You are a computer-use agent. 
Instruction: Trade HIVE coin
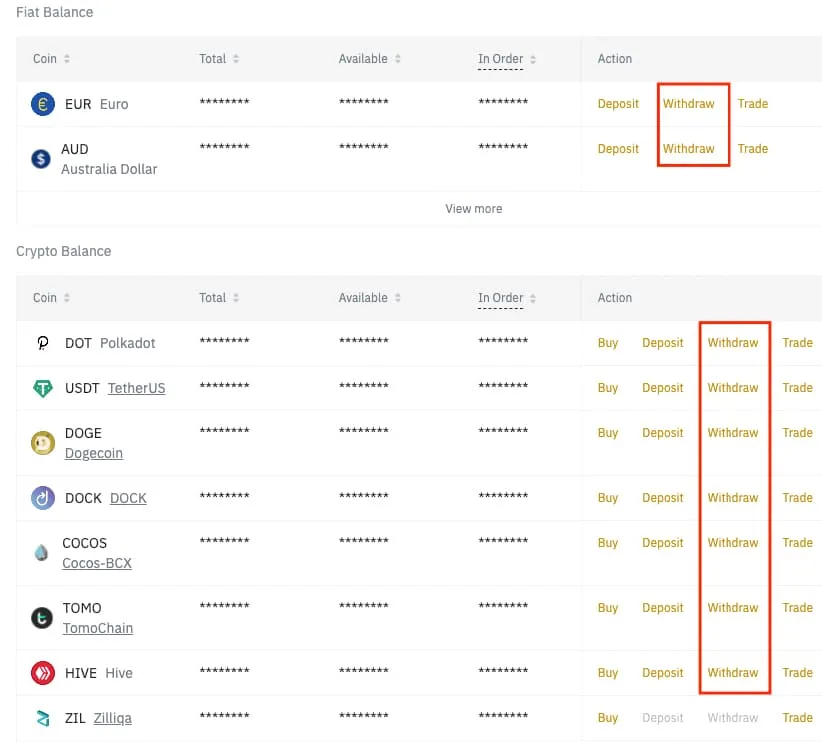point(797,673)
